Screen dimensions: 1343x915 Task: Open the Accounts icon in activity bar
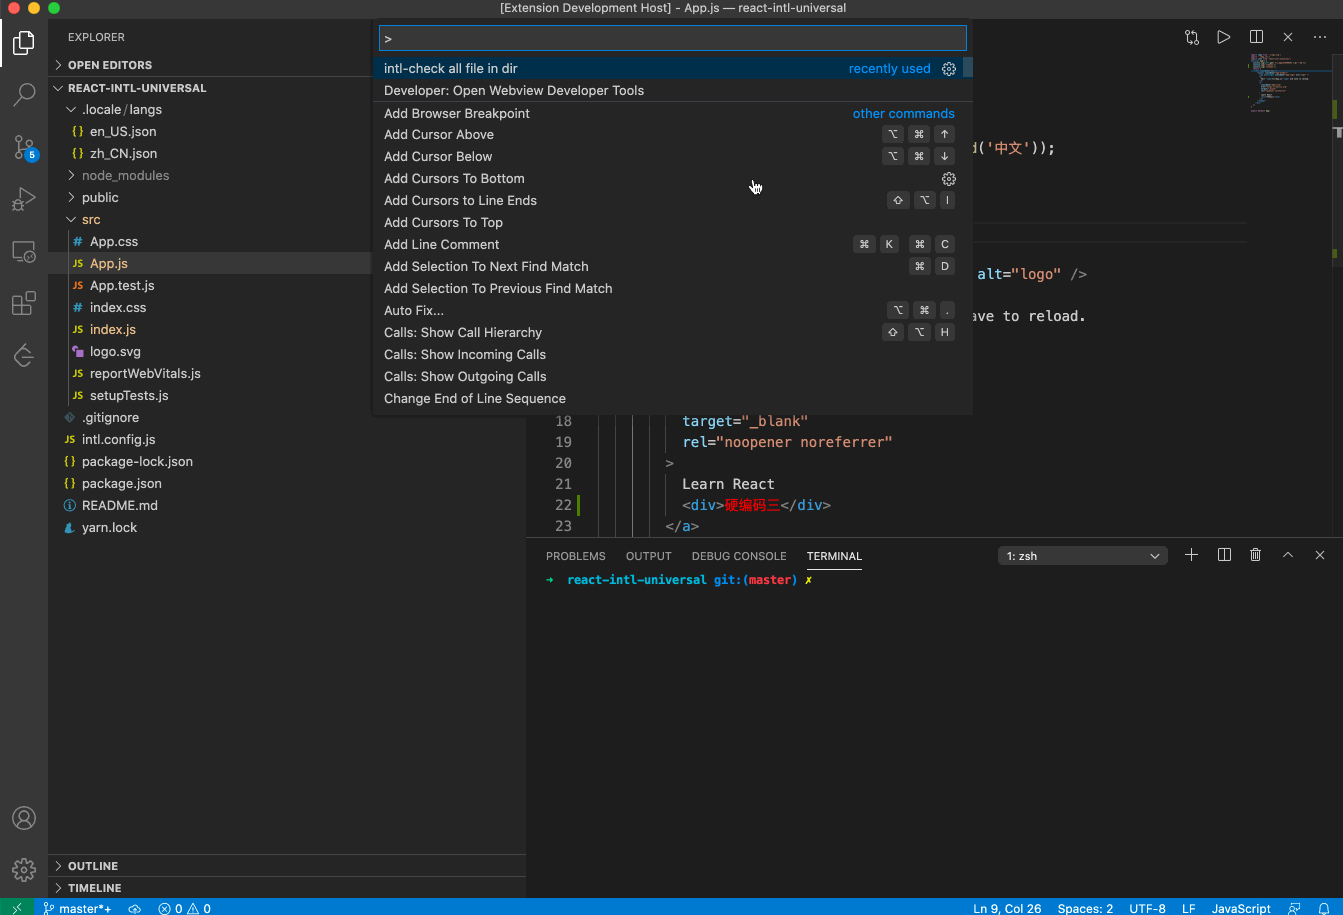[x=24, y=818]
